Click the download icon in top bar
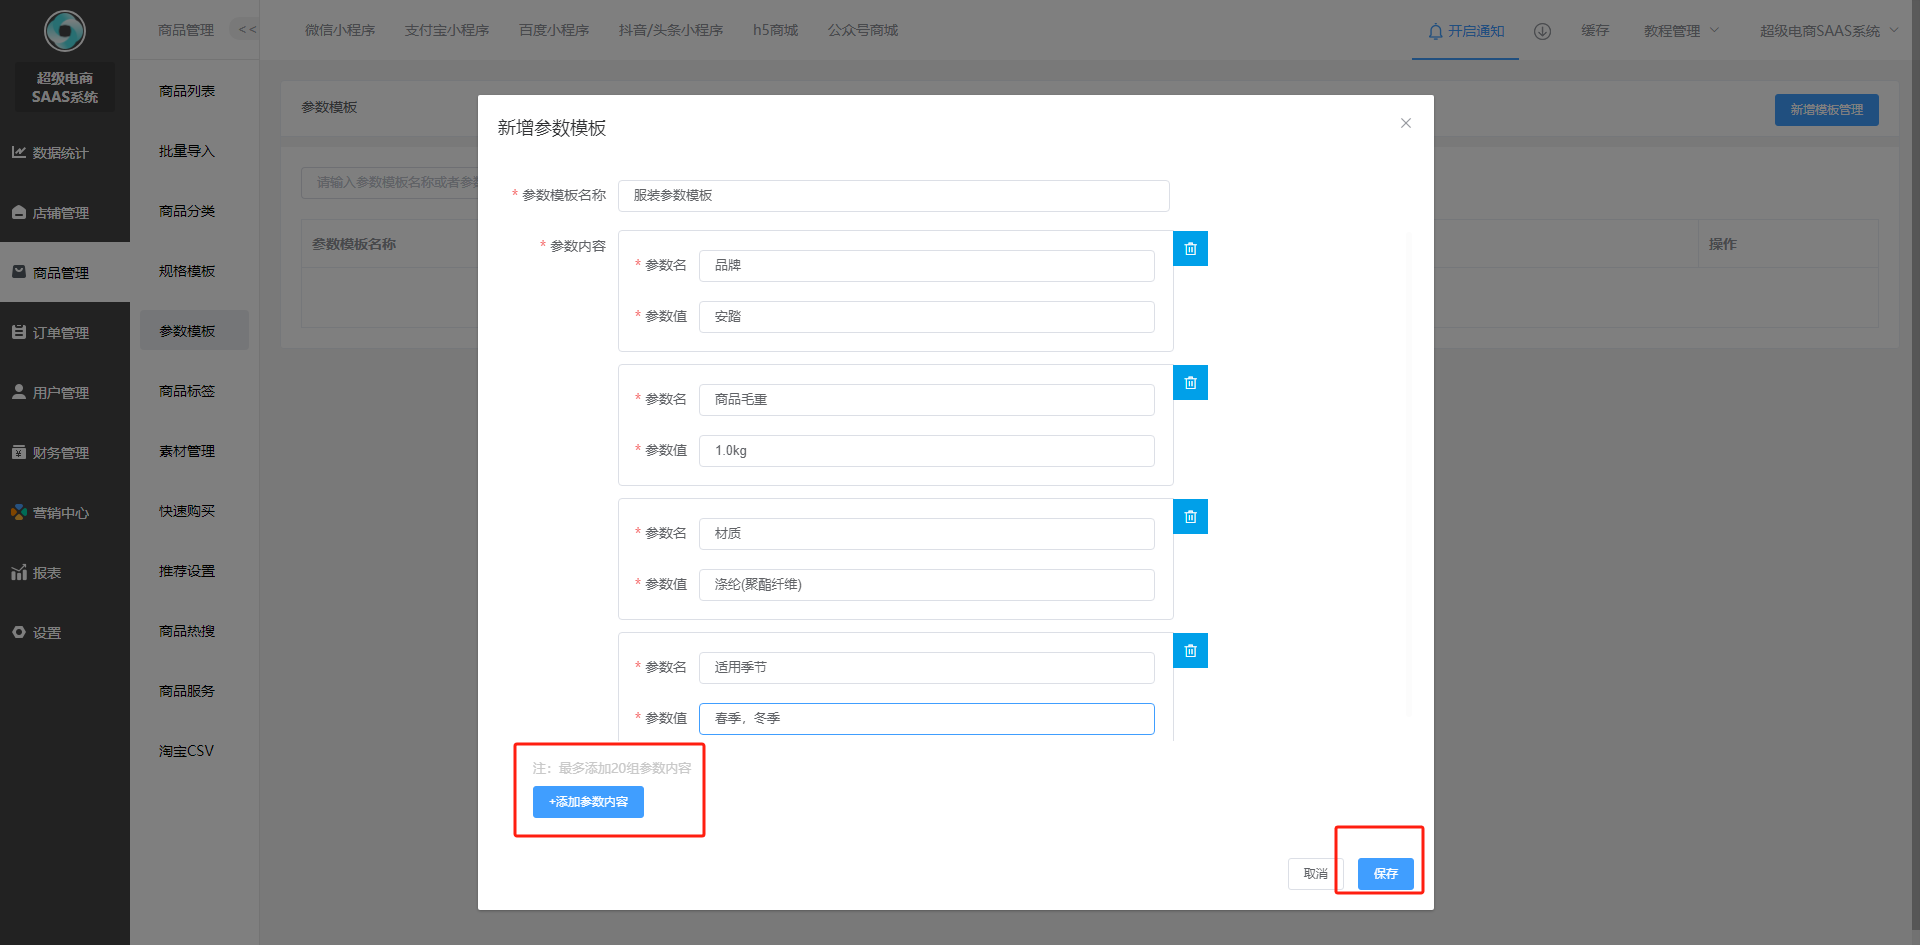The height and width of the screenshot is (945, 1920). point(1542,31)
